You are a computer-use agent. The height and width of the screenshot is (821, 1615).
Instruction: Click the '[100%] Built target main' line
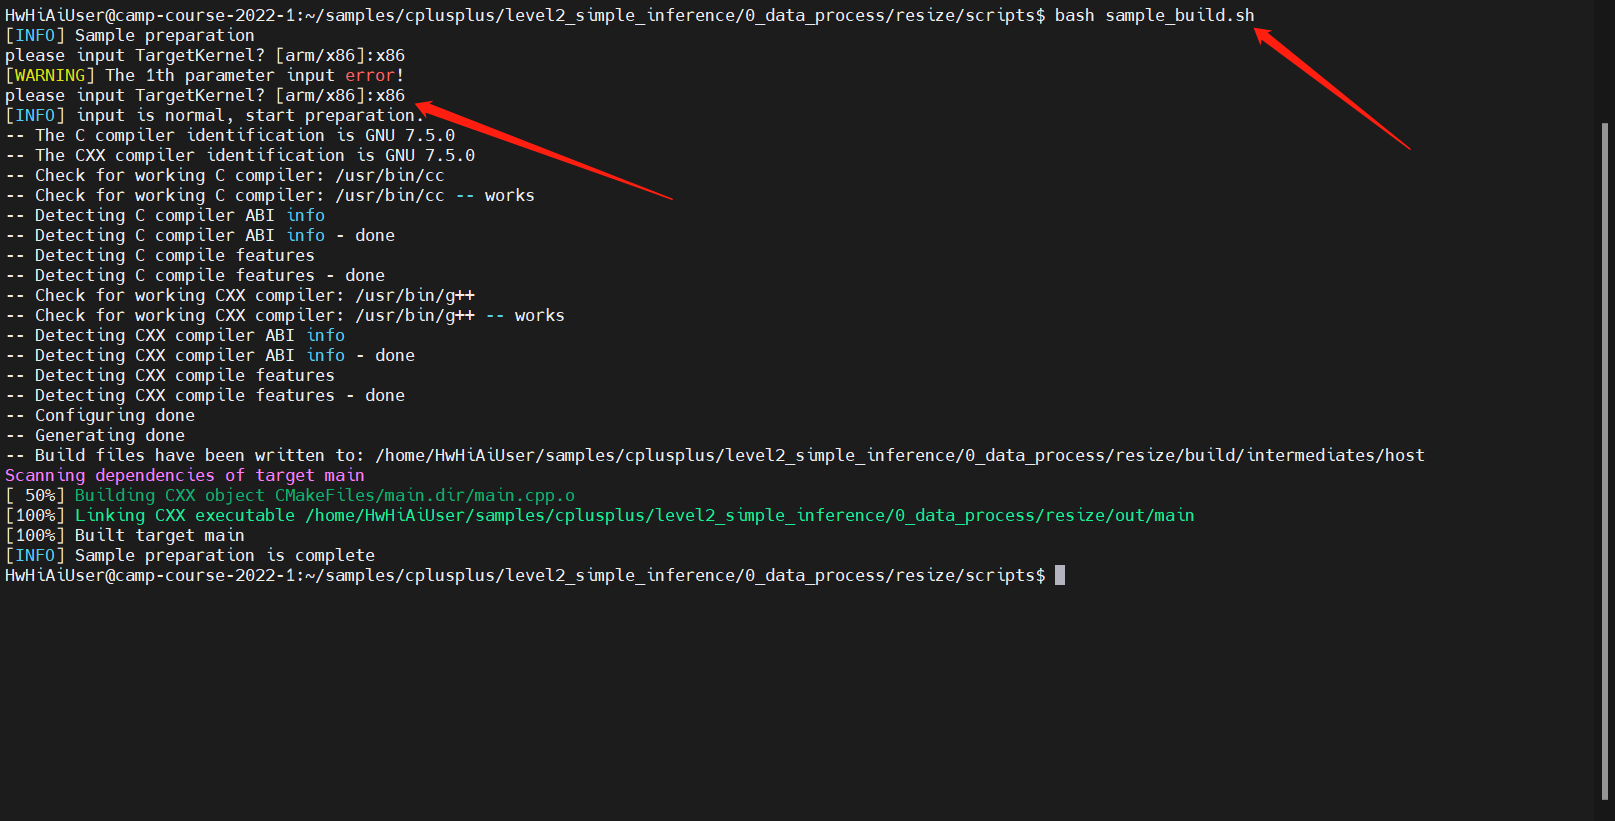click(x=125, y=535)
